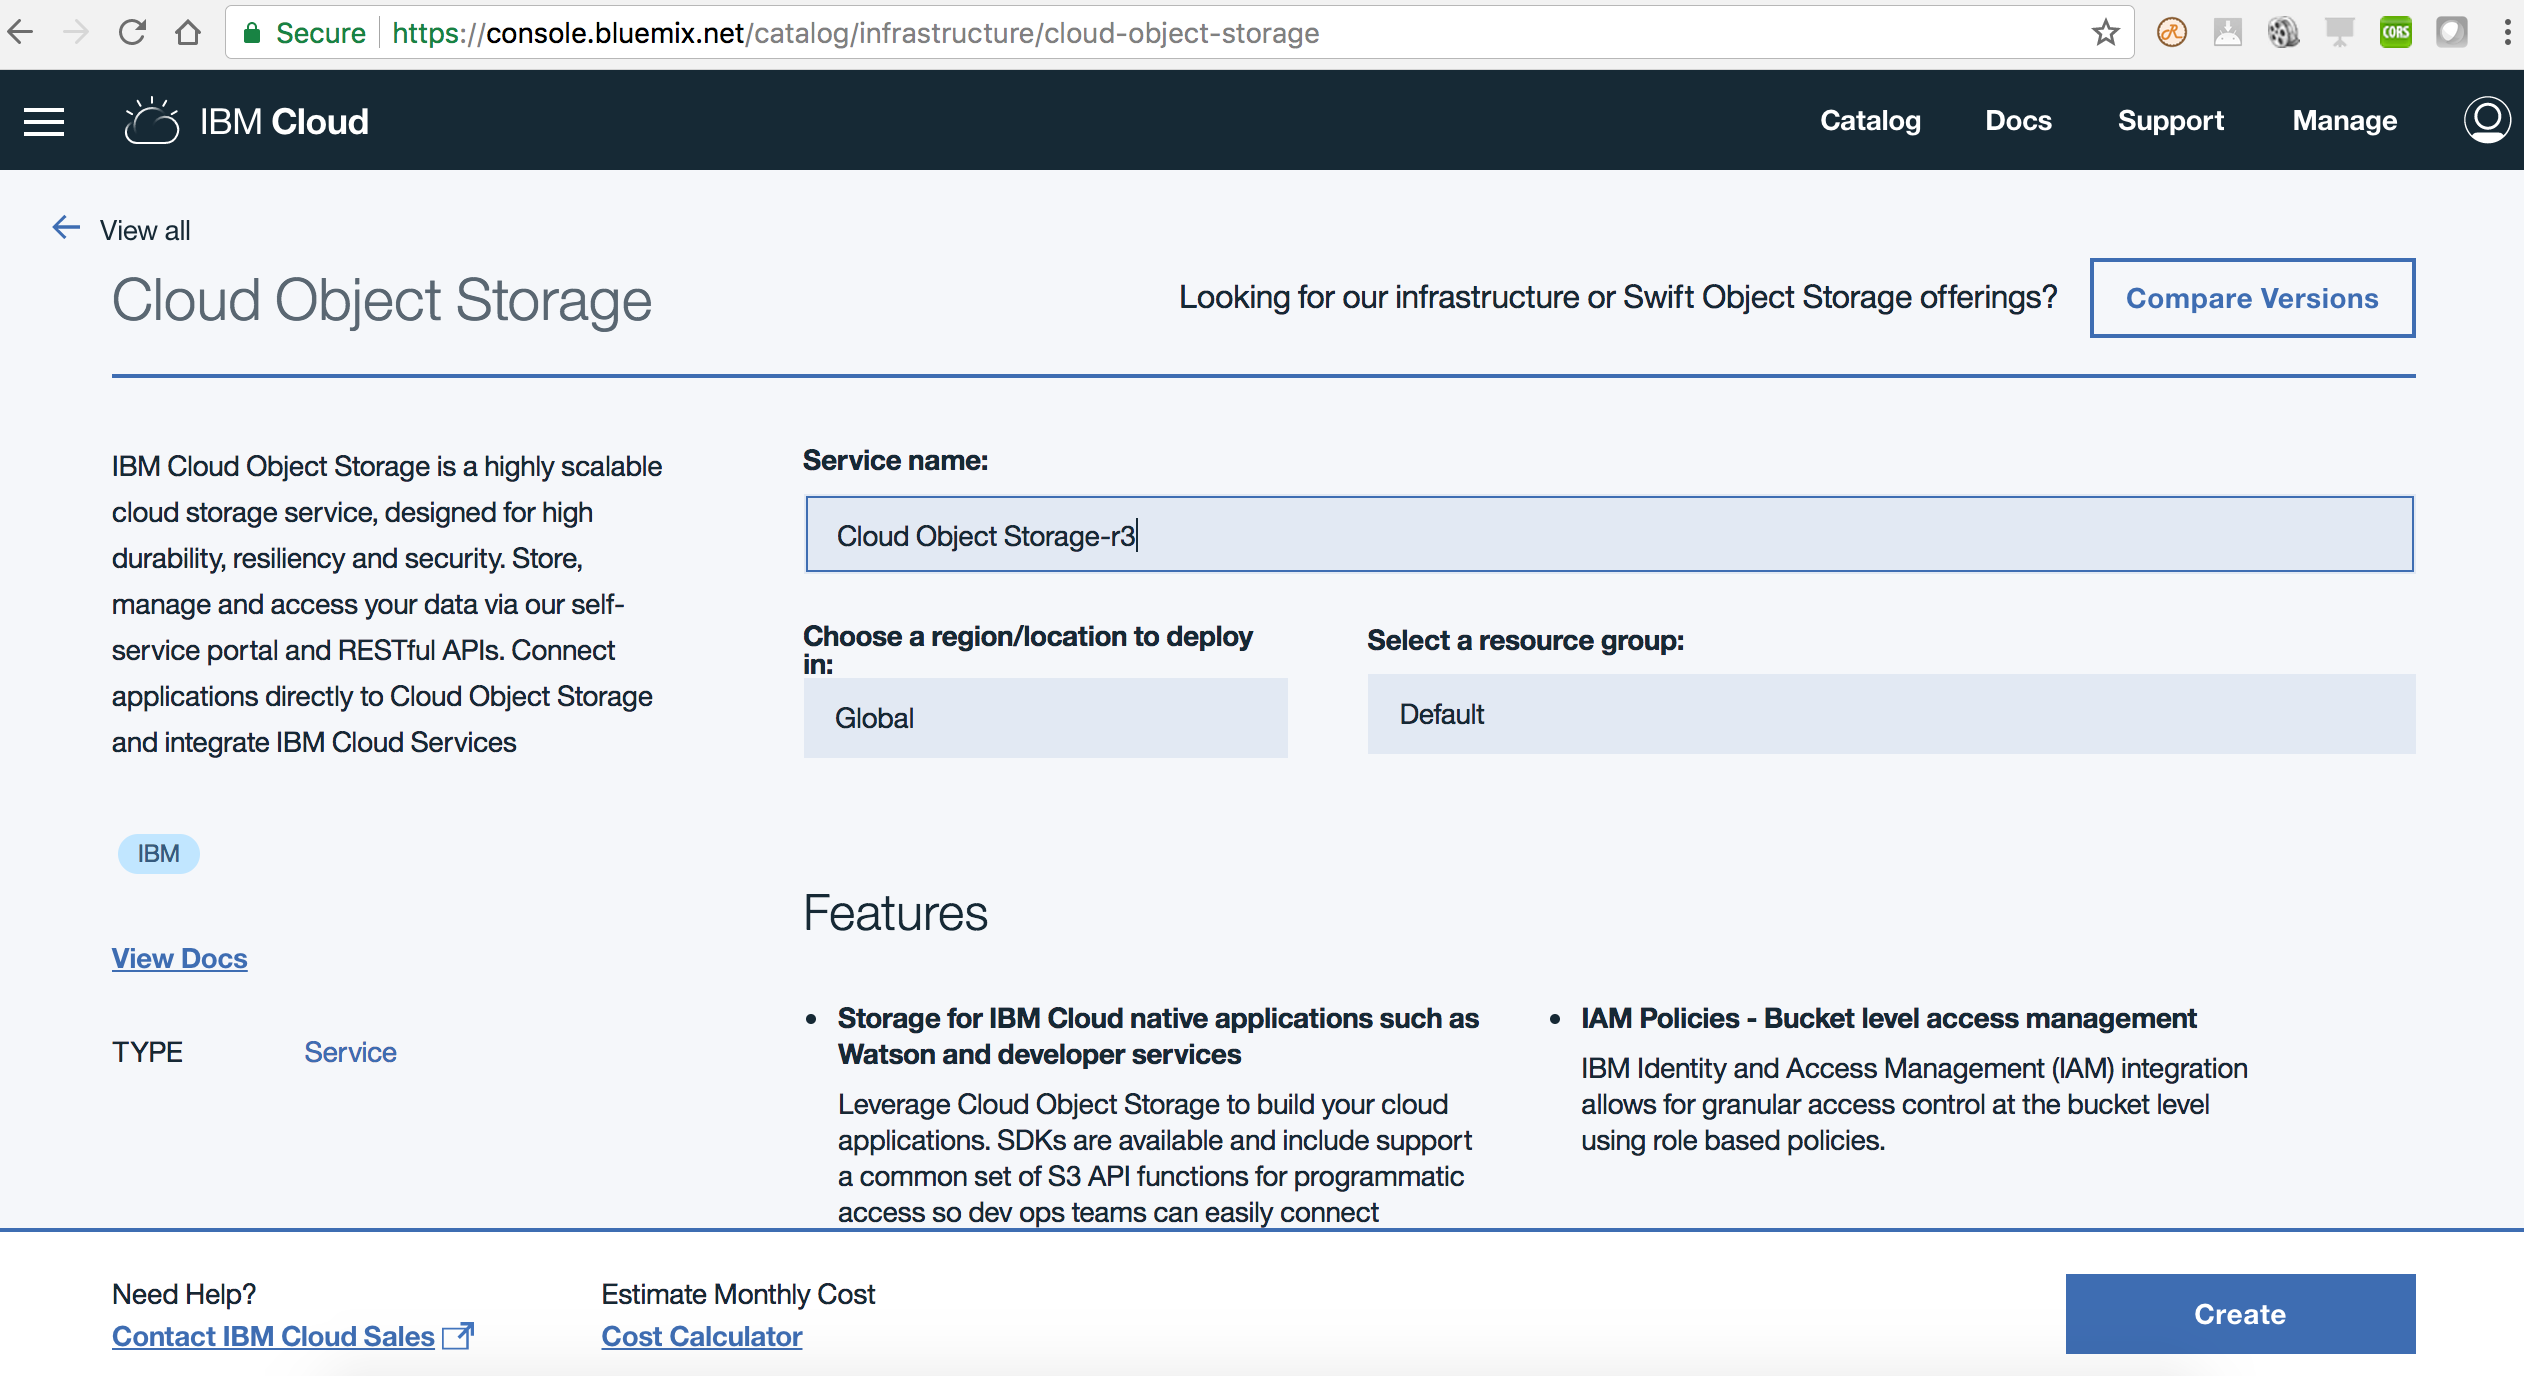The height and width of the screenshot is (1376, 2524).
Task: Open the region/location Global dropdown
Action: pyautogui.click(x=1045, y=718)
